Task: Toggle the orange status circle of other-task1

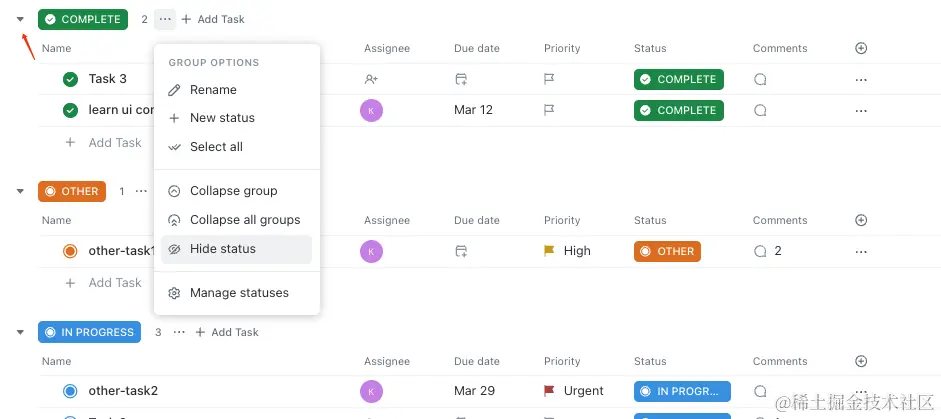Action: pyautogui.click(x=70, y=251)
